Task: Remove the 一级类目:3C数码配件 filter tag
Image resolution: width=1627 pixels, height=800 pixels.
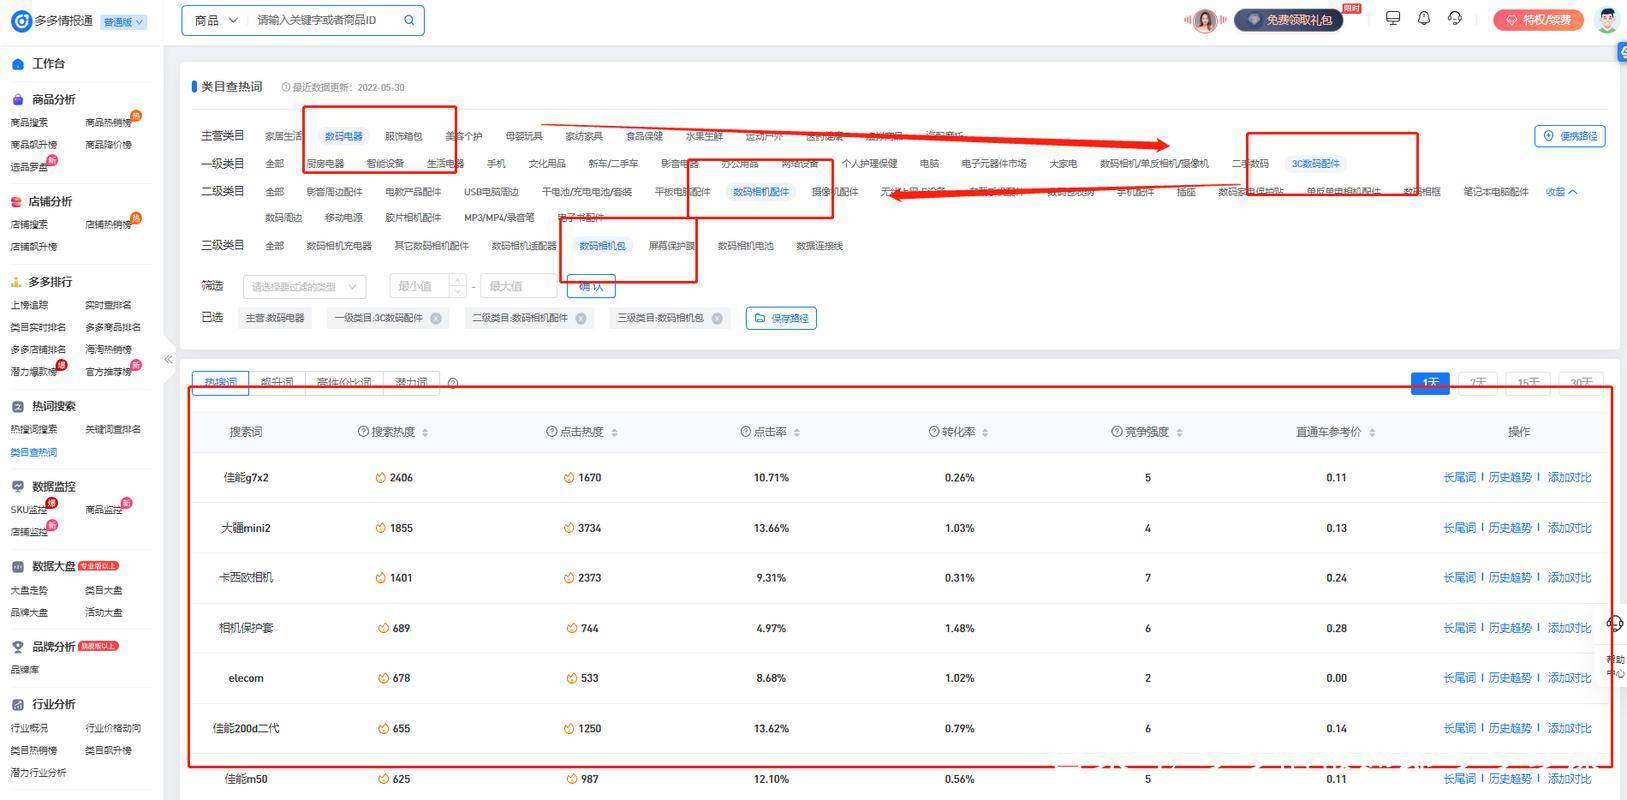Action: [436, 319]
